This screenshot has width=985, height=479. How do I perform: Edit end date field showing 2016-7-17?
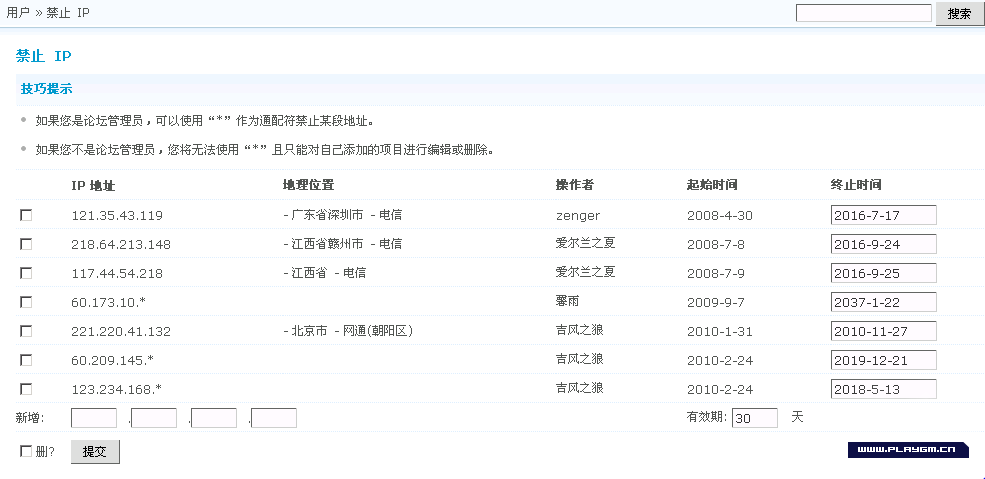tap(883, 216)
